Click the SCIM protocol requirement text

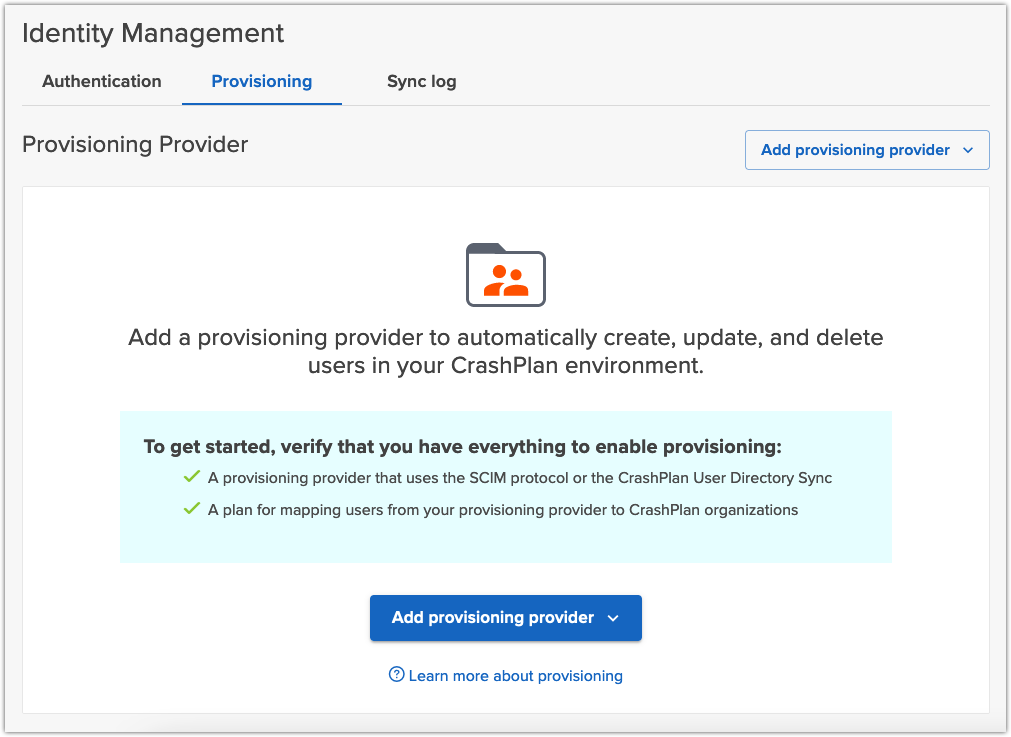[x=520, y=478]
